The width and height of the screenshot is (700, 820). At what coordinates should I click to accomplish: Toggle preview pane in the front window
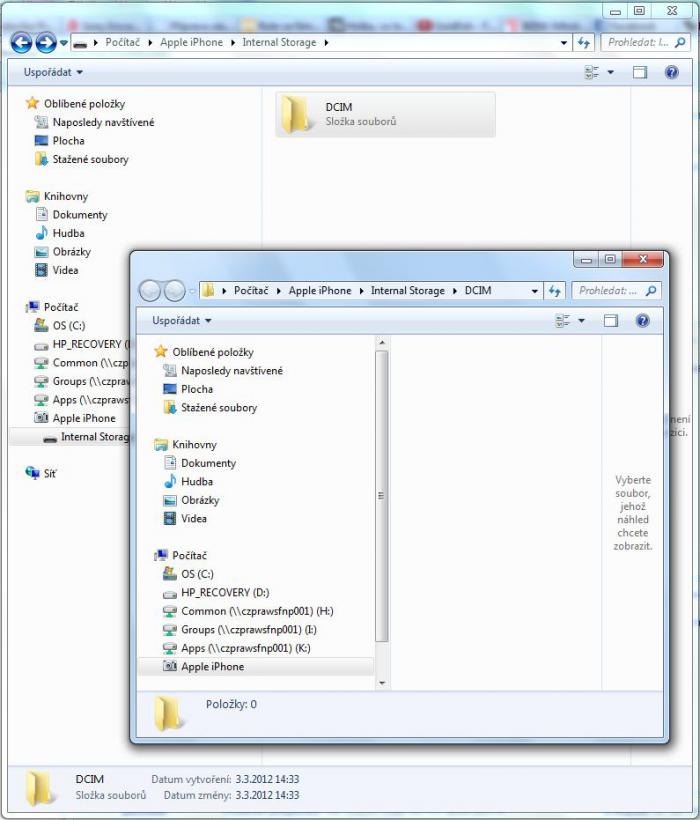(611, 321)
